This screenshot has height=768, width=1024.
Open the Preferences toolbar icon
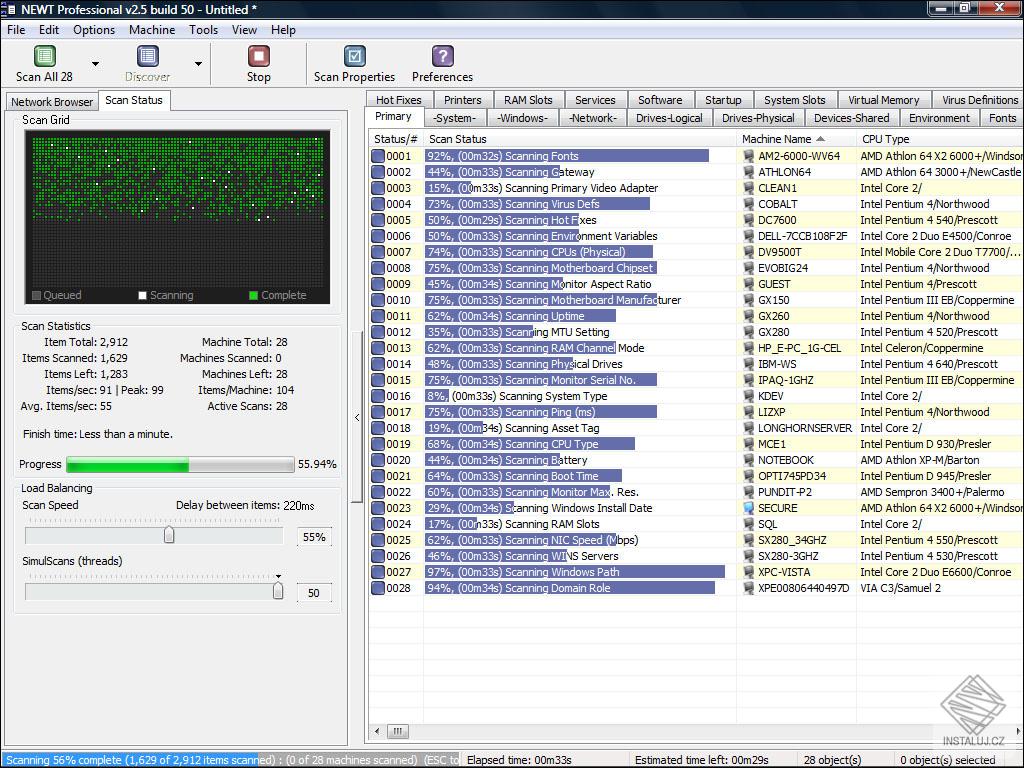[x=442, y=56]
